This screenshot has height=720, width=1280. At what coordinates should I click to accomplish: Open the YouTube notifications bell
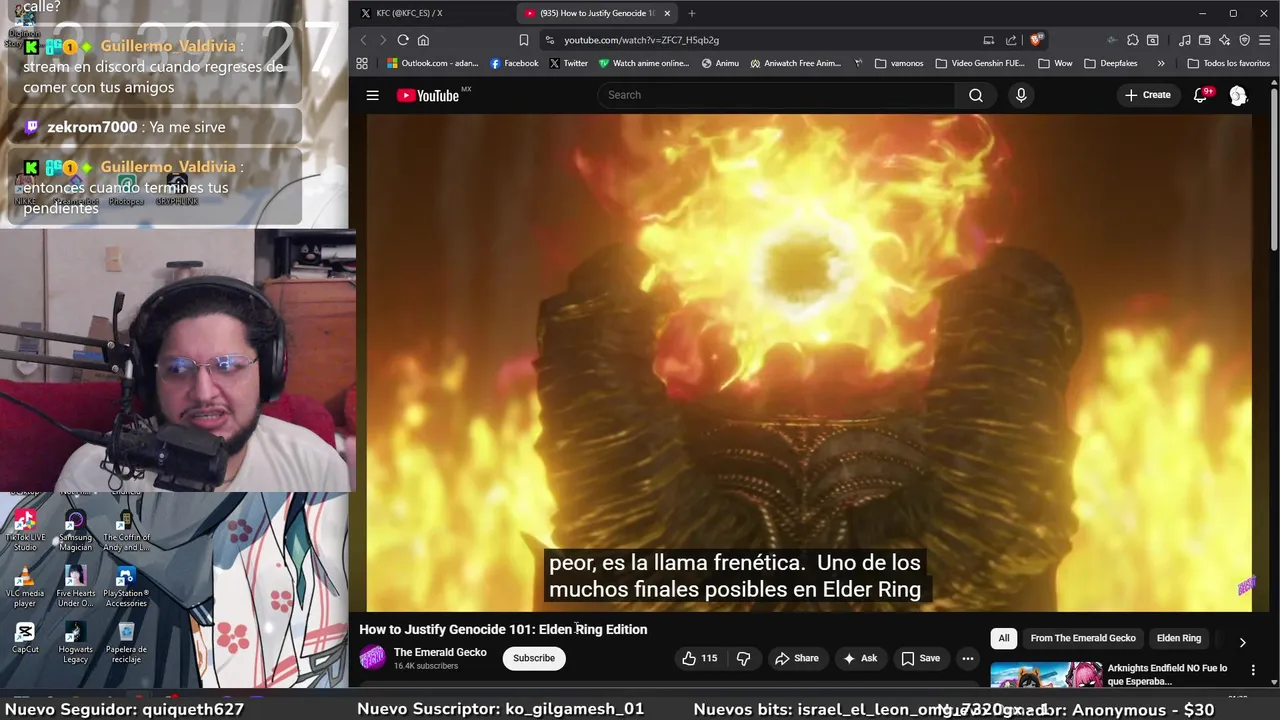[x=1201, y=95]
